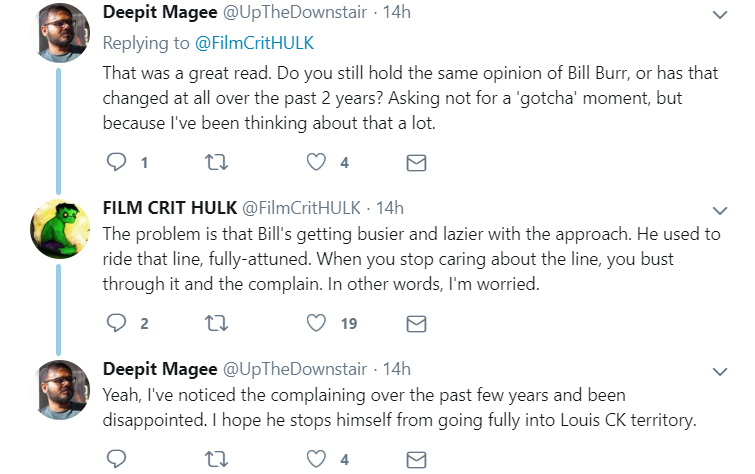Like FILM CRIT HULK's tweet with 19 likes

coord(316,323)
